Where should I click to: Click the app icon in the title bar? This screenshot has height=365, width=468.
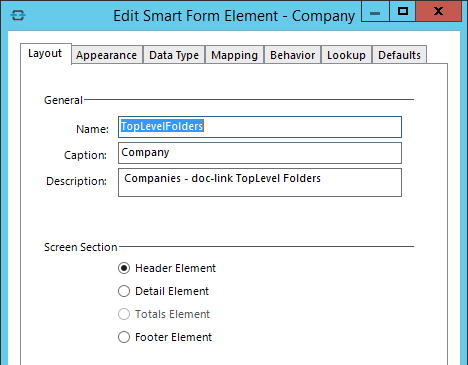(x=18, y=15)
